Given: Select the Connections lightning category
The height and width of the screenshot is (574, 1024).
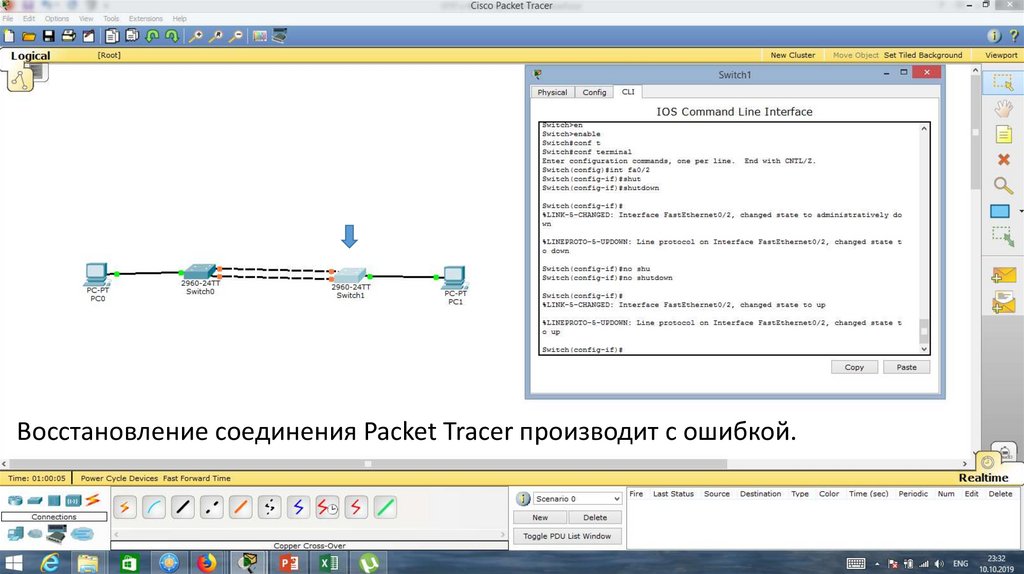Looking at the screenshot, I should point(93,500).
